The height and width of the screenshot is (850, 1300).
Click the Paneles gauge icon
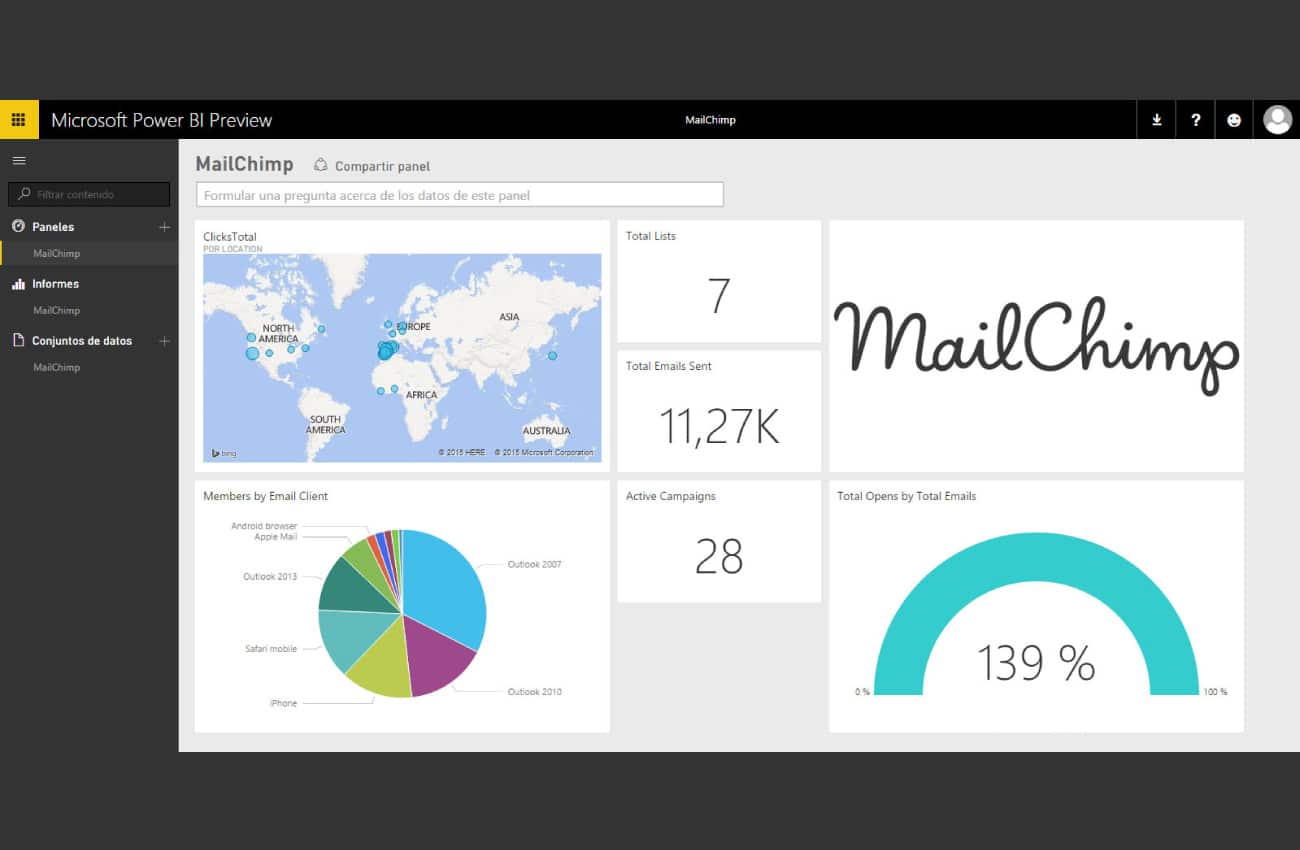point(18,226)
